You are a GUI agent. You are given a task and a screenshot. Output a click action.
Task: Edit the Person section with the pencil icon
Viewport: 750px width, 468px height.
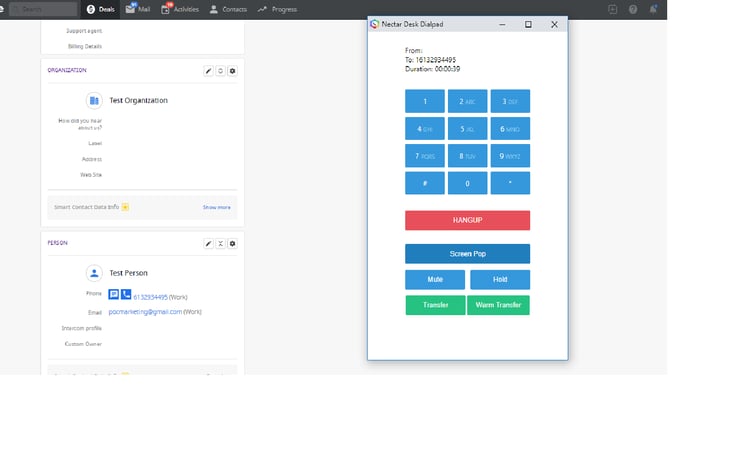click(x=209, y=244)
